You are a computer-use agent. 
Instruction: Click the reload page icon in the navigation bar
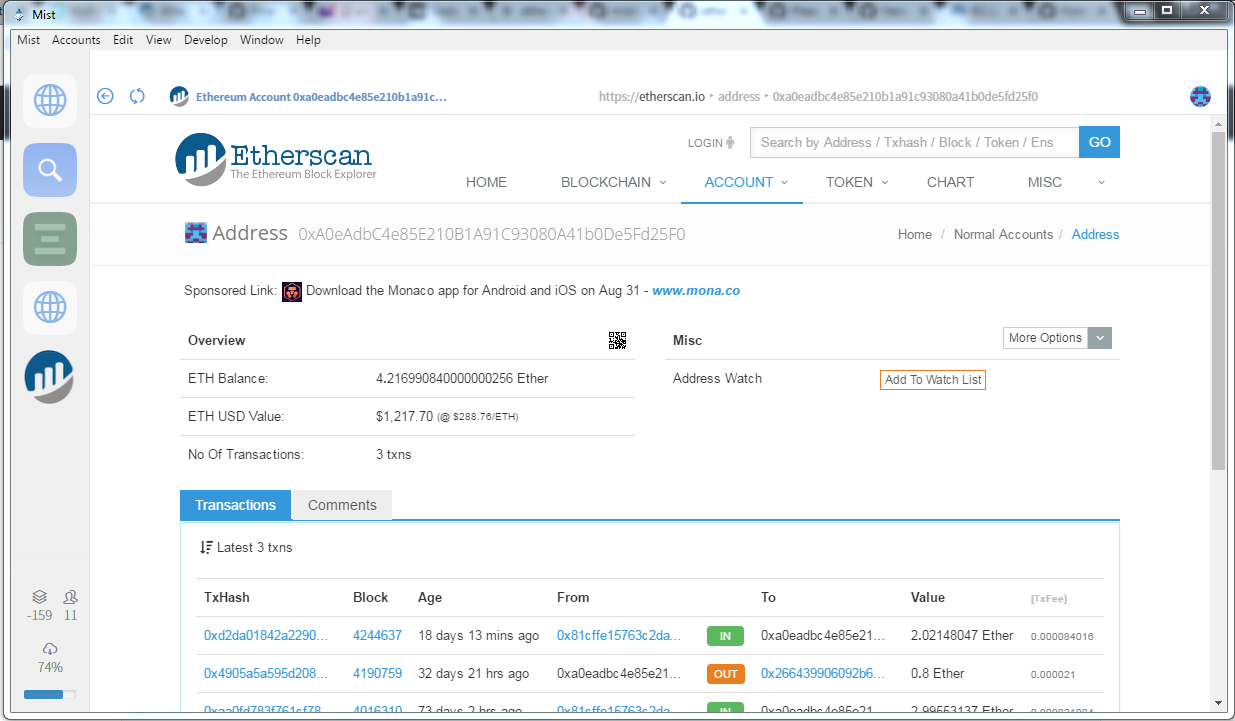137,96
